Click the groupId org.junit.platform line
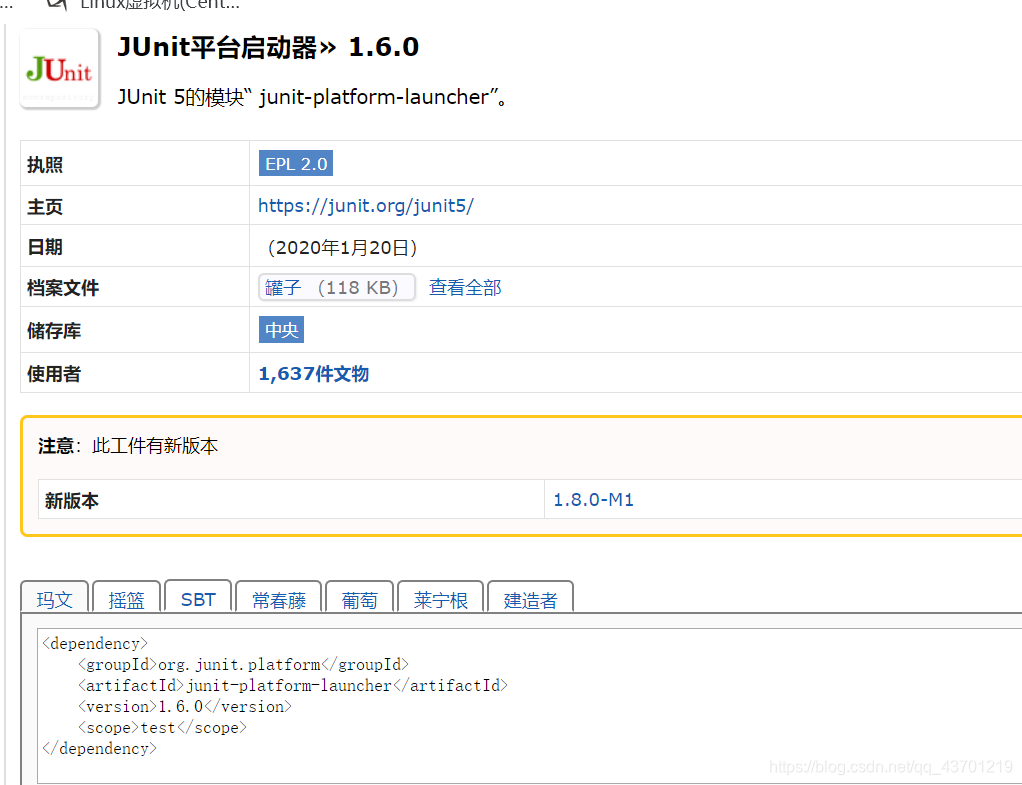This screenshot has height=785, width=1022. [x=243, y=664]
